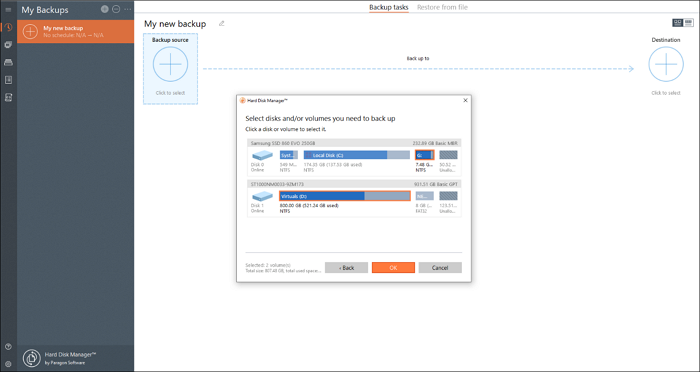Open the help icon in the sidebar
The height and width of the screenshot is (372, 700).
pyautogui.click(x=8, y=347)
